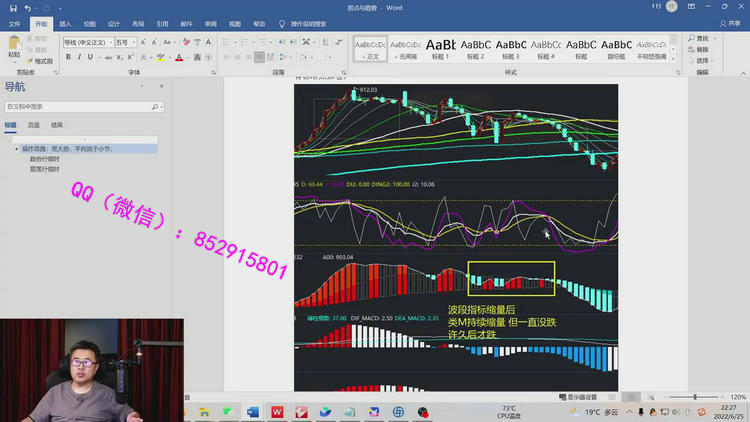Click the search magnifier in navigation pane
The height and width of the screenshot is (422, 750).
coord(156,106)
